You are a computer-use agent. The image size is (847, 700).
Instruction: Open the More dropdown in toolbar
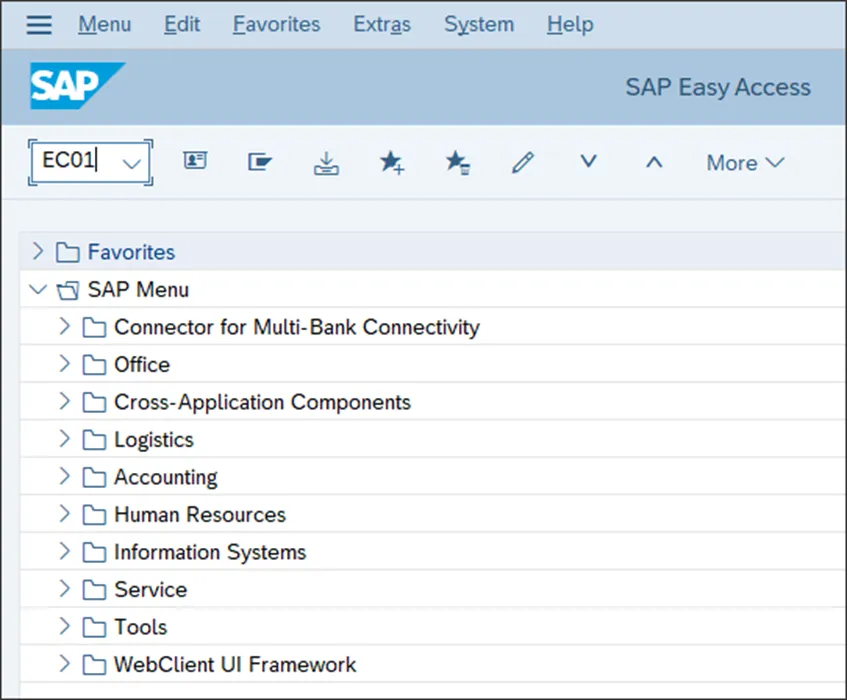point(745,163)
